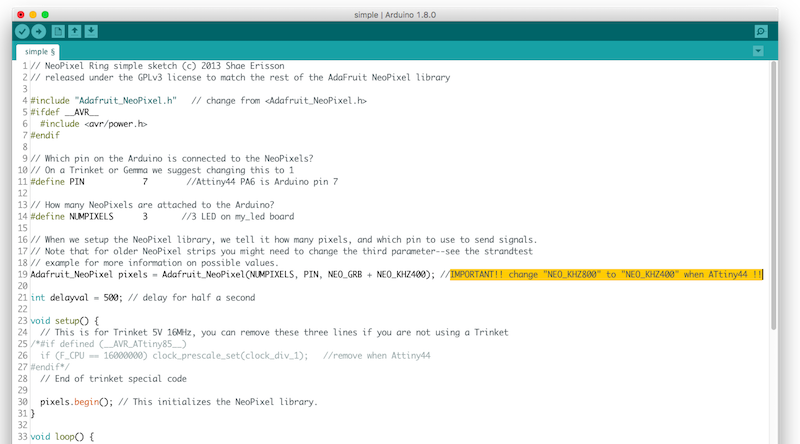Click the green maximize window button

click(45, 15)
